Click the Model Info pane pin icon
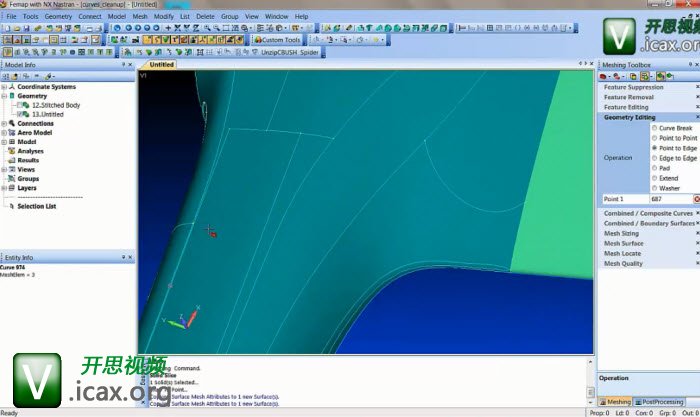This screenshot has height=417, width=700. pyautogui.click(x=124, y=64)
